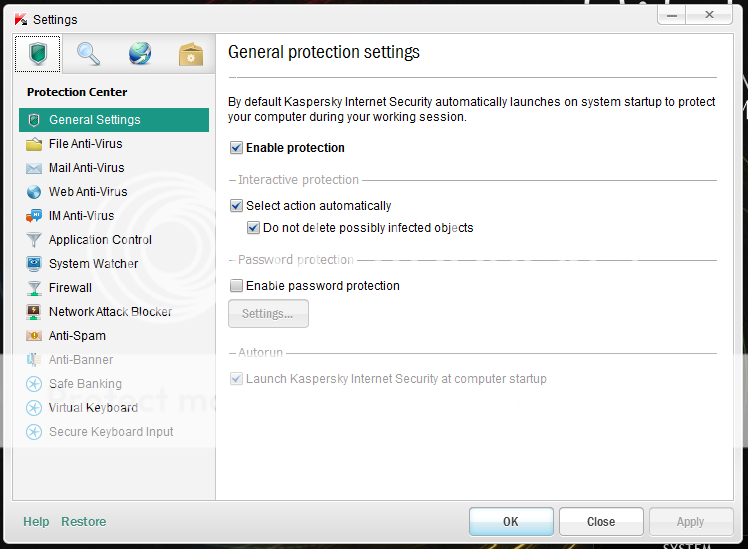This screenshot has width=748, height=549.
Task: Uncheck the Enable protection checkbox
Action: (x=236, y=148)
